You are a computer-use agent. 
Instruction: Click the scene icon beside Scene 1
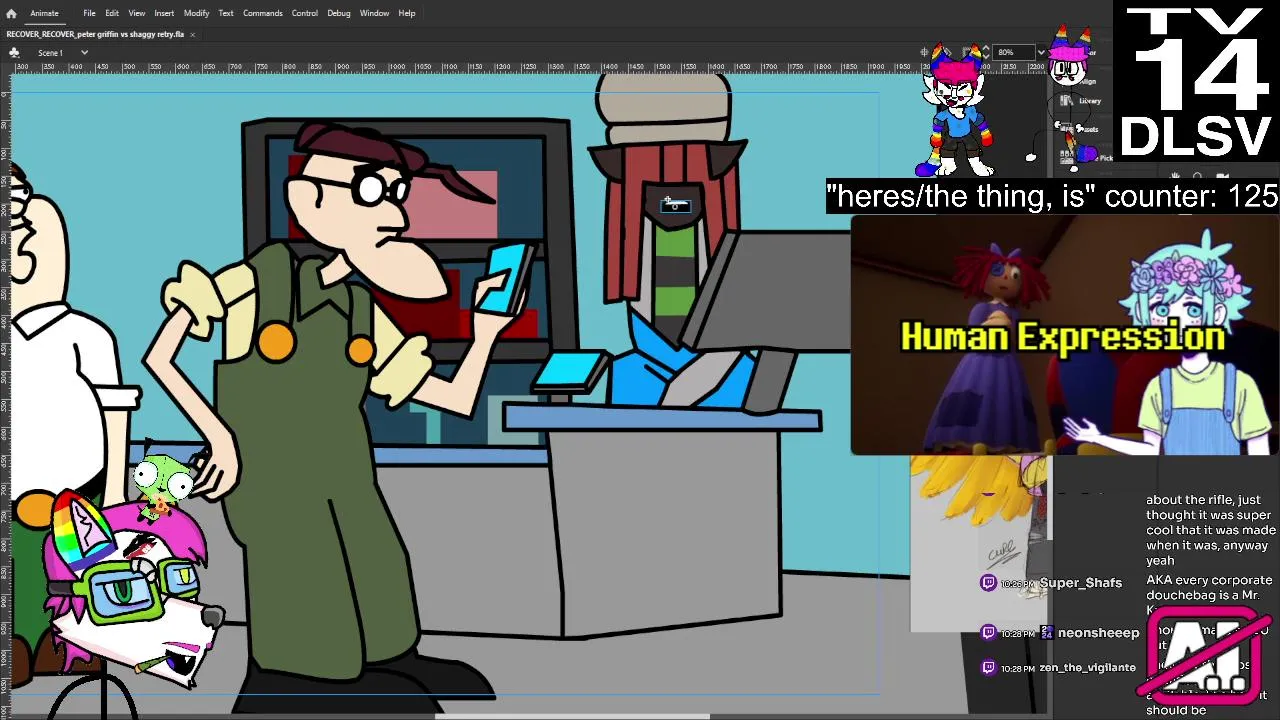click(14, 52)
